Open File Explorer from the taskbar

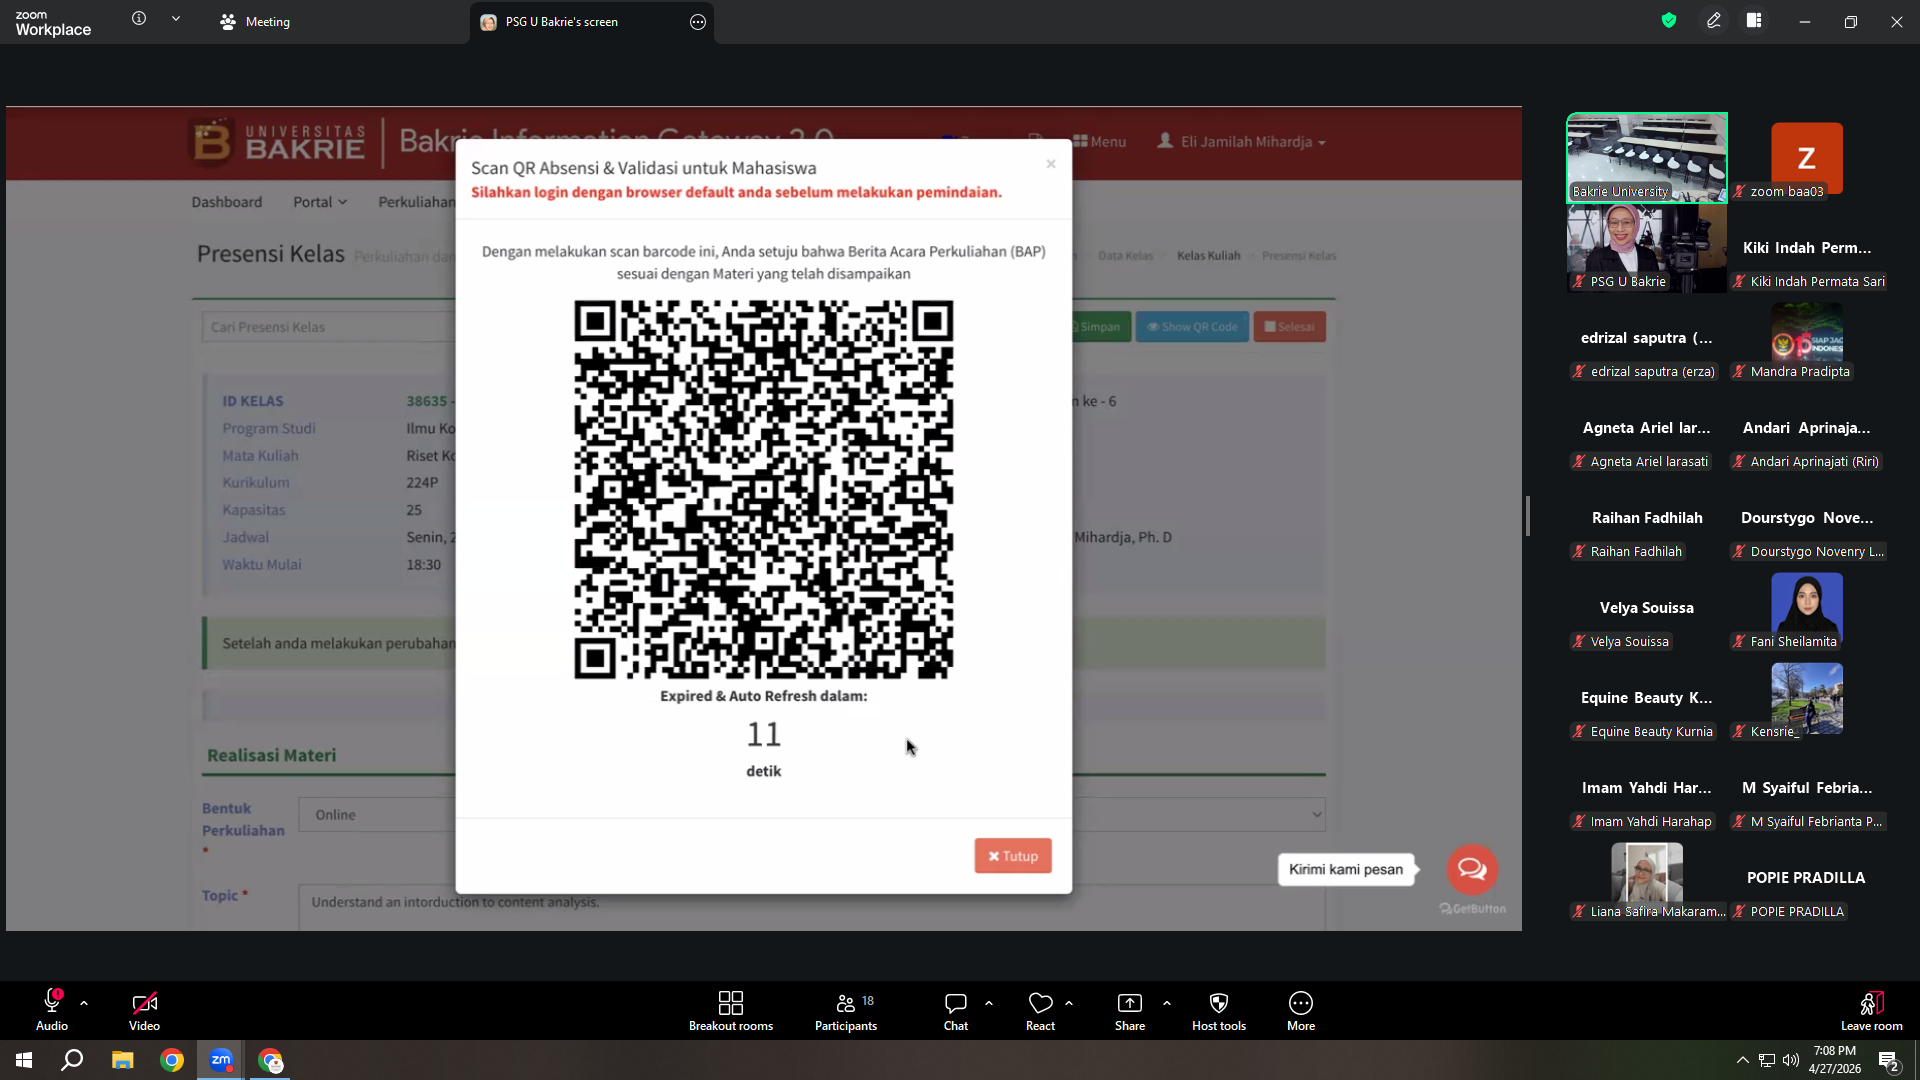coord(122,1060)
